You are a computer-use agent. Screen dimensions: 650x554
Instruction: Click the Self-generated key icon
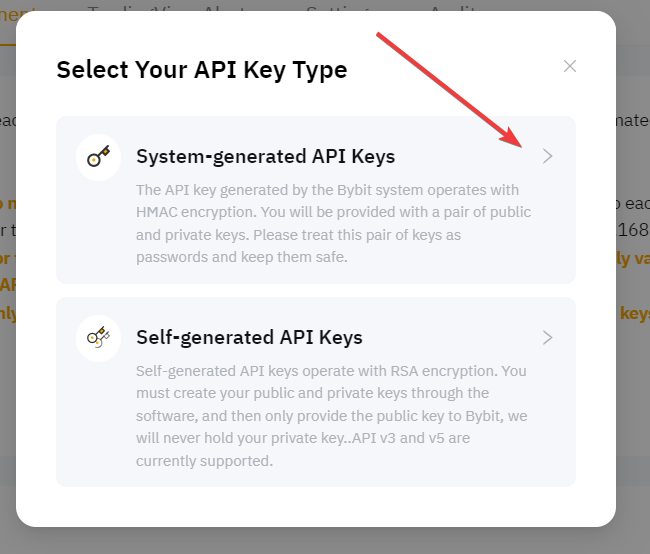[98, 338]
